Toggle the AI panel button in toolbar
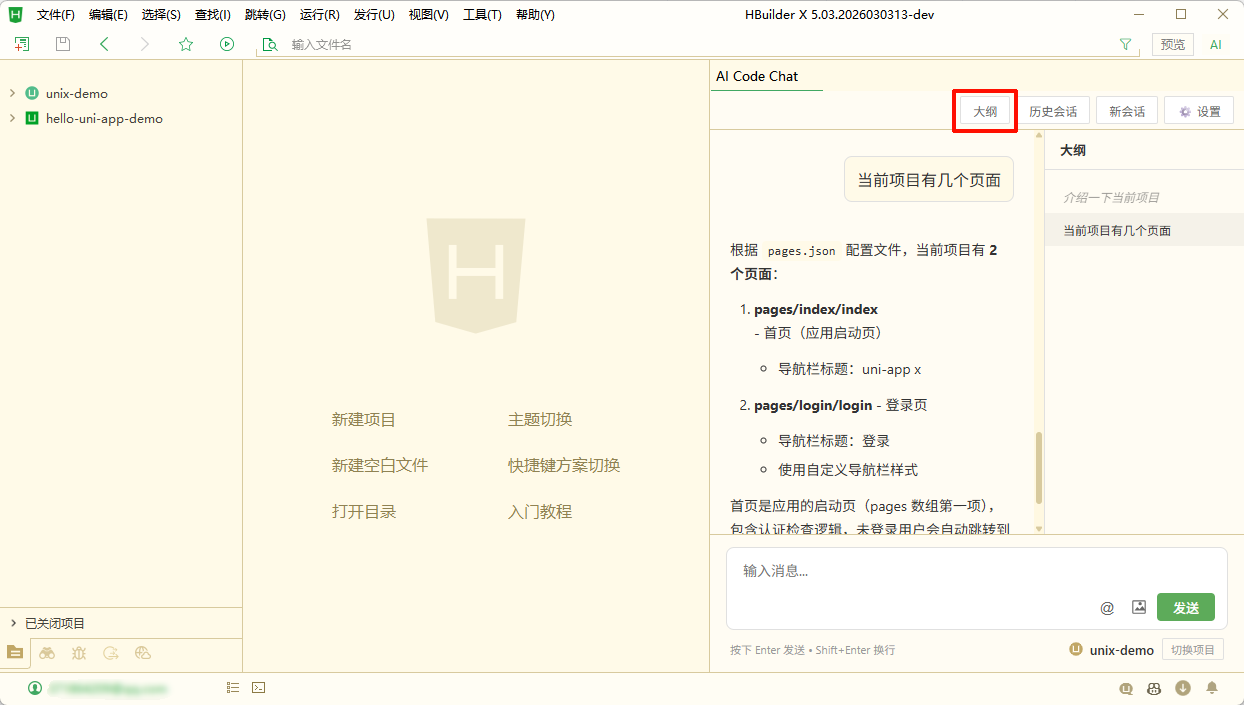1244x705 pixels. [1216, 44]
